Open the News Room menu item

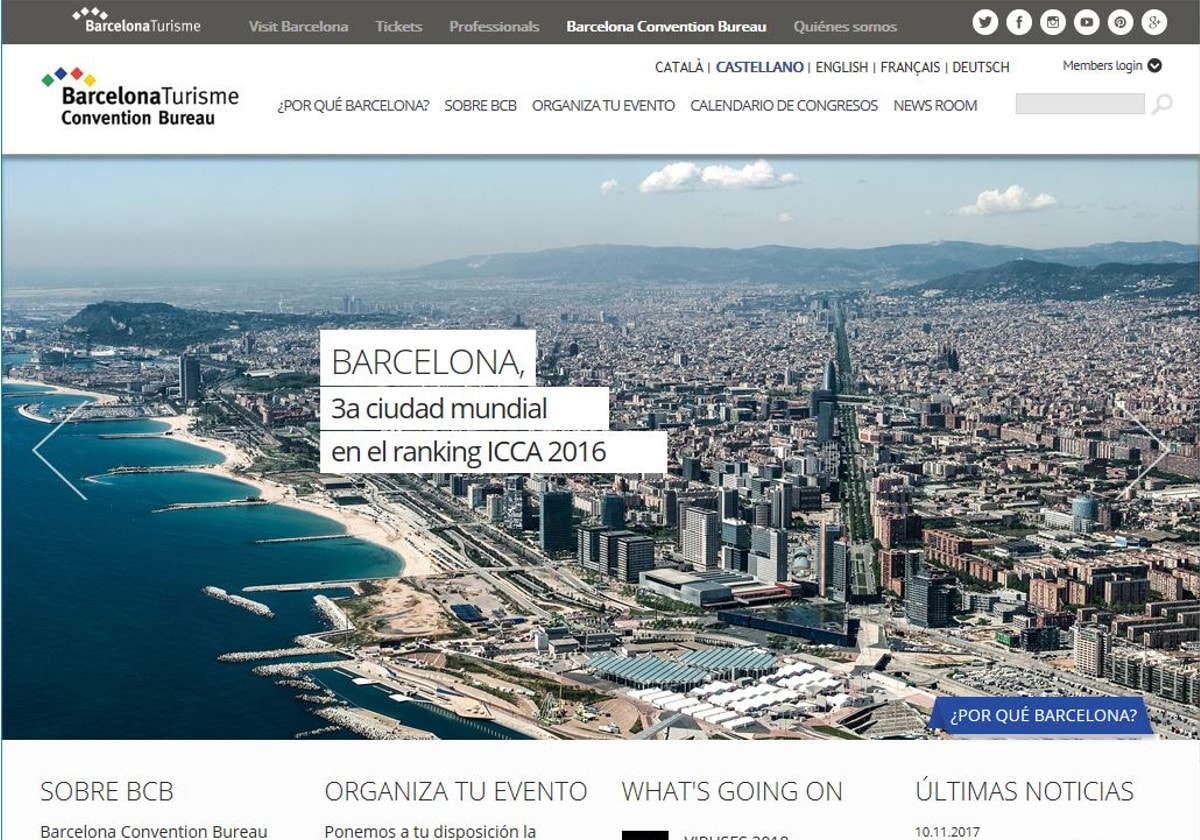935,105
